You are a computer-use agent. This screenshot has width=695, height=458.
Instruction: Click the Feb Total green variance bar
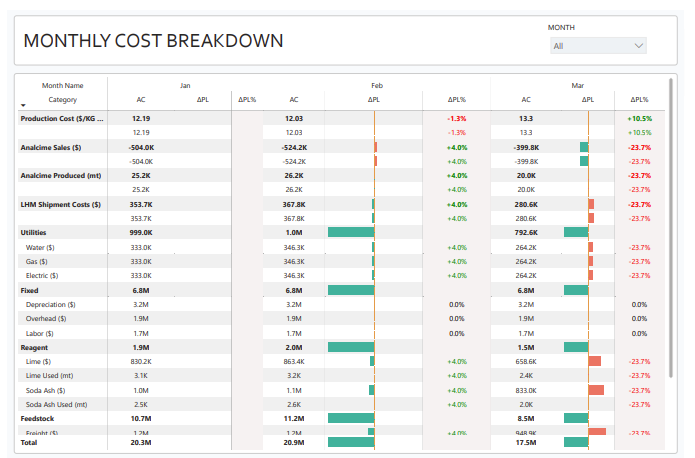pyautogui.click(x=351, y=442)
